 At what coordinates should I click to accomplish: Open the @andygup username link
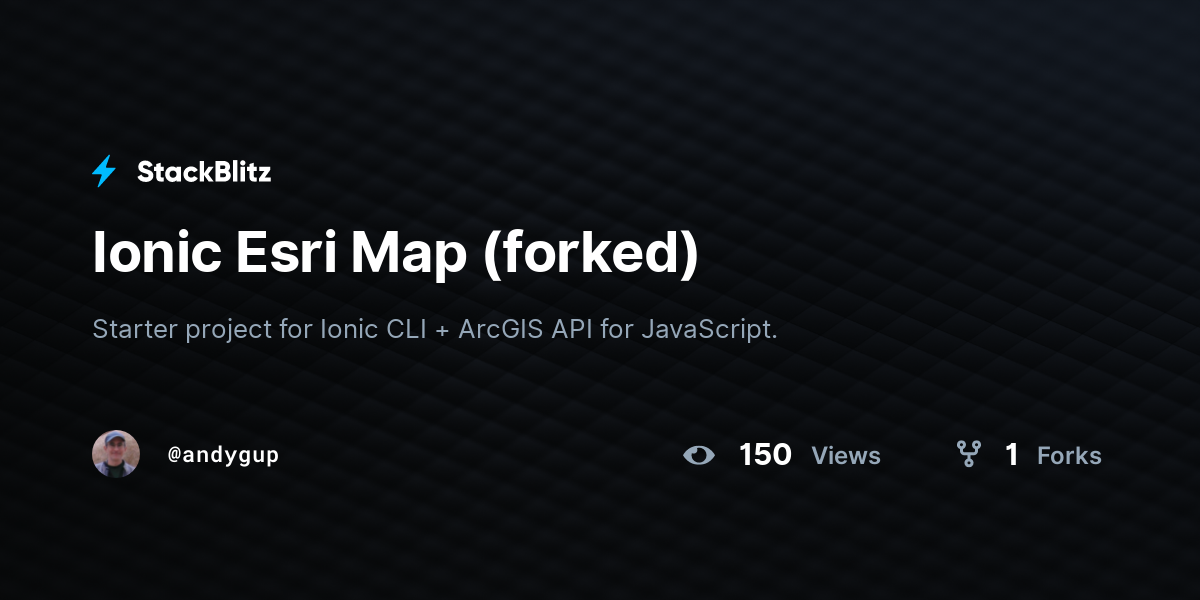click(x=223, y=455)
